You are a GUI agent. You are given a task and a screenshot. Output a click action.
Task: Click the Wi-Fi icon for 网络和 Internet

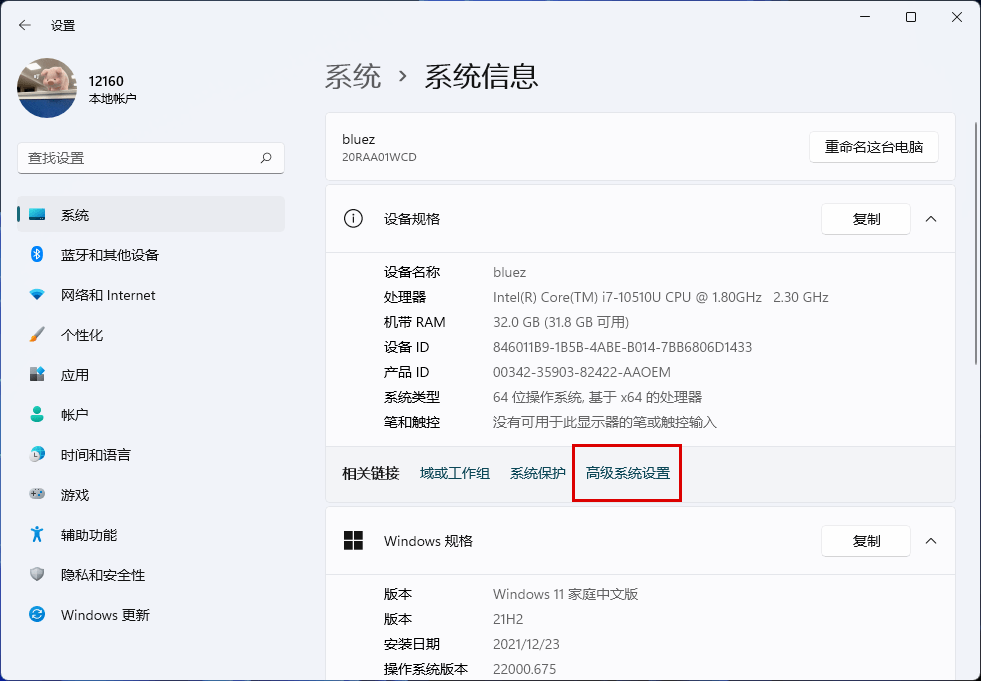click(x=37, y=294)
